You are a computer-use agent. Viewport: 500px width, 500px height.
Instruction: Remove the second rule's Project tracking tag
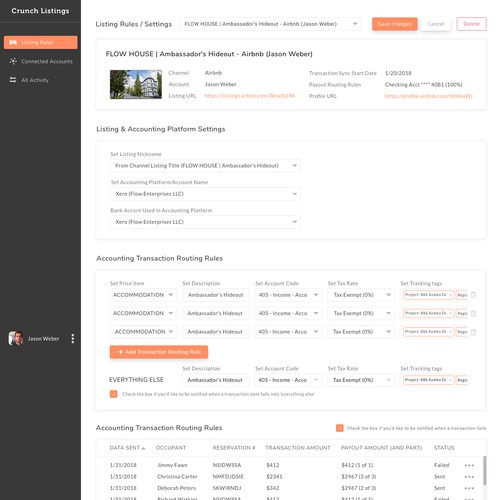[x=450, y=313]
